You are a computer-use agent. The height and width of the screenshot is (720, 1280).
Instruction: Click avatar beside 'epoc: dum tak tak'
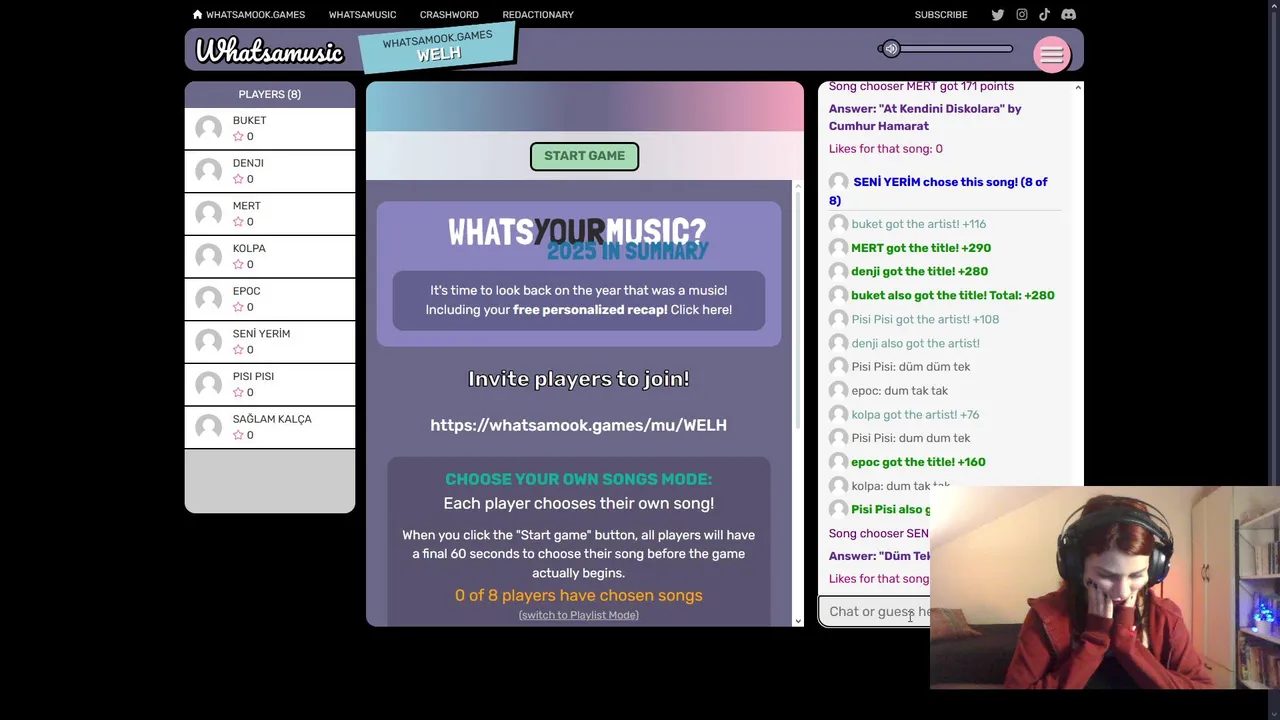coord(838,391)
